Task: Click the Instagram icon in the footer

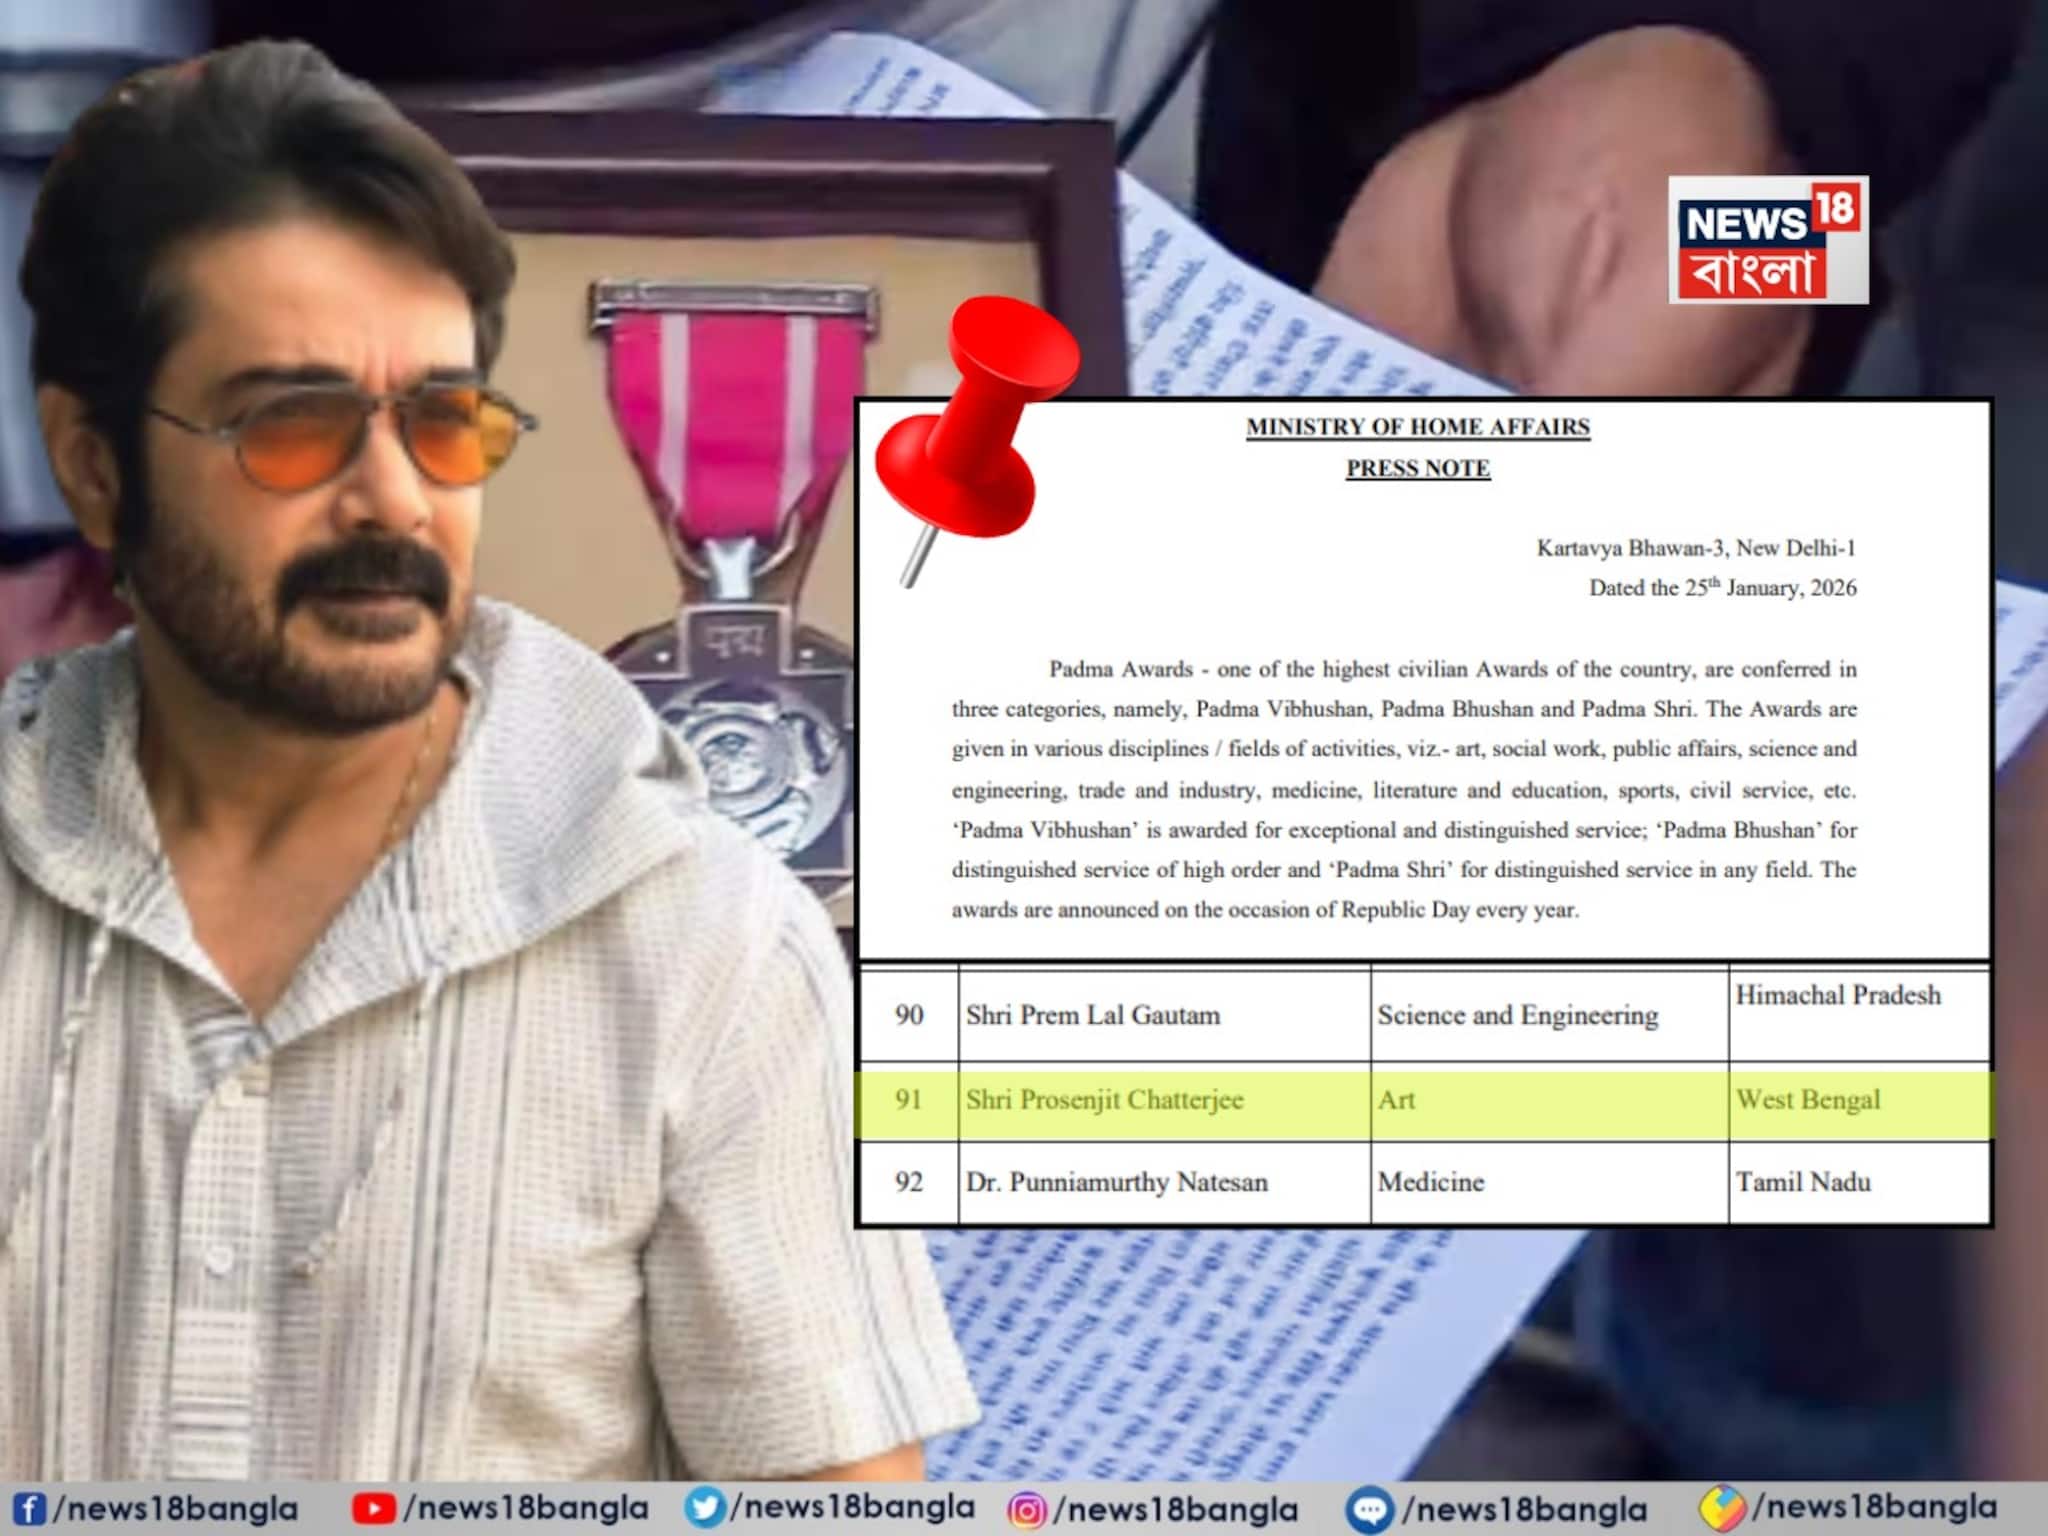Action: [1026, 1510]
